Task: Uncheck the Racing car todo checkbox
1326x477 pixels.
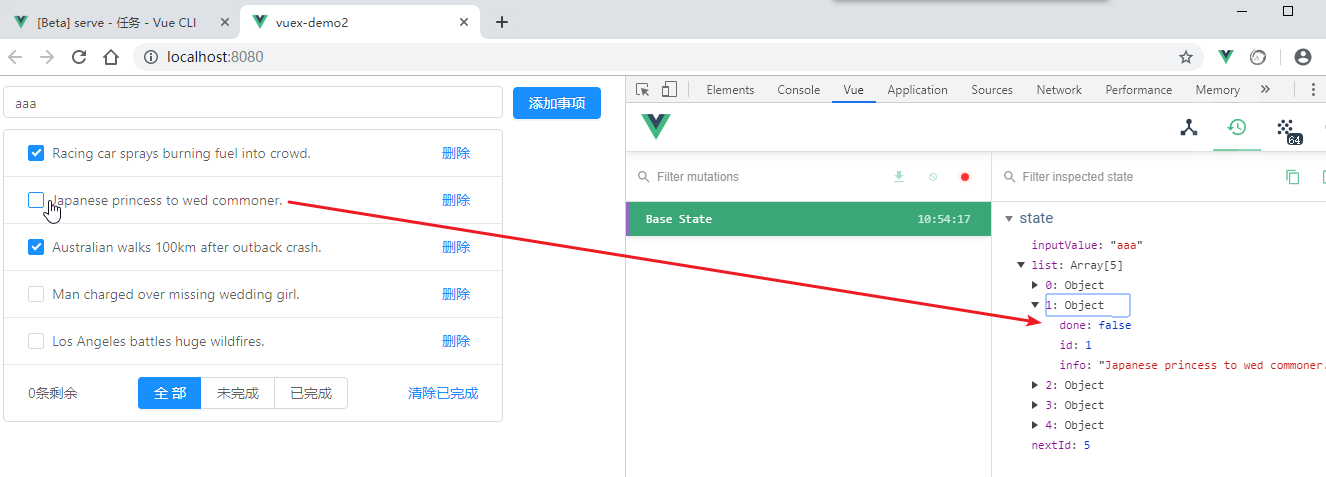Action: click(x=36, y=153)
